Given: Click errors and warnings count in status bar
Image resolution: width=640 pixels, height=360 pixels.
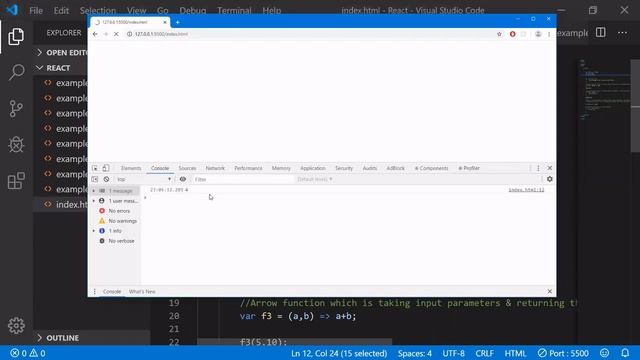Looking at the screenshot, I should pos(28,353).
